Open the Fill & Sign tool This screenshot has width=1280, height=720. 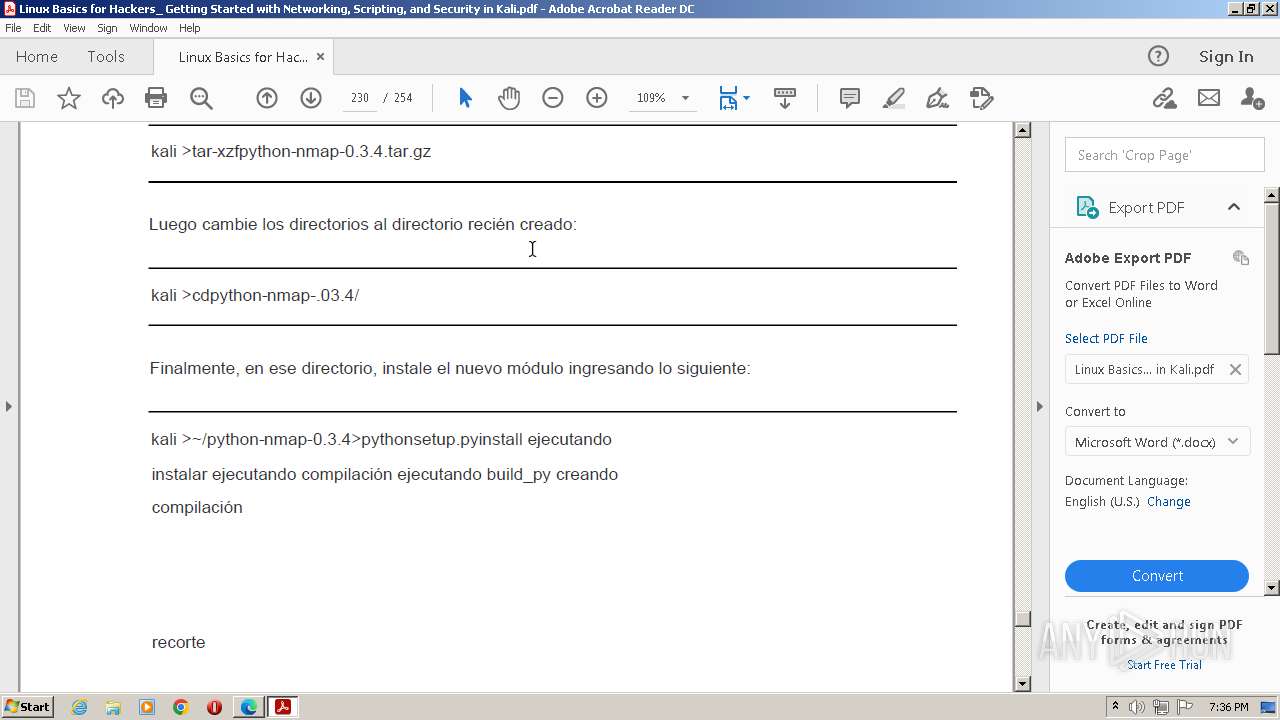coord(937,98)
